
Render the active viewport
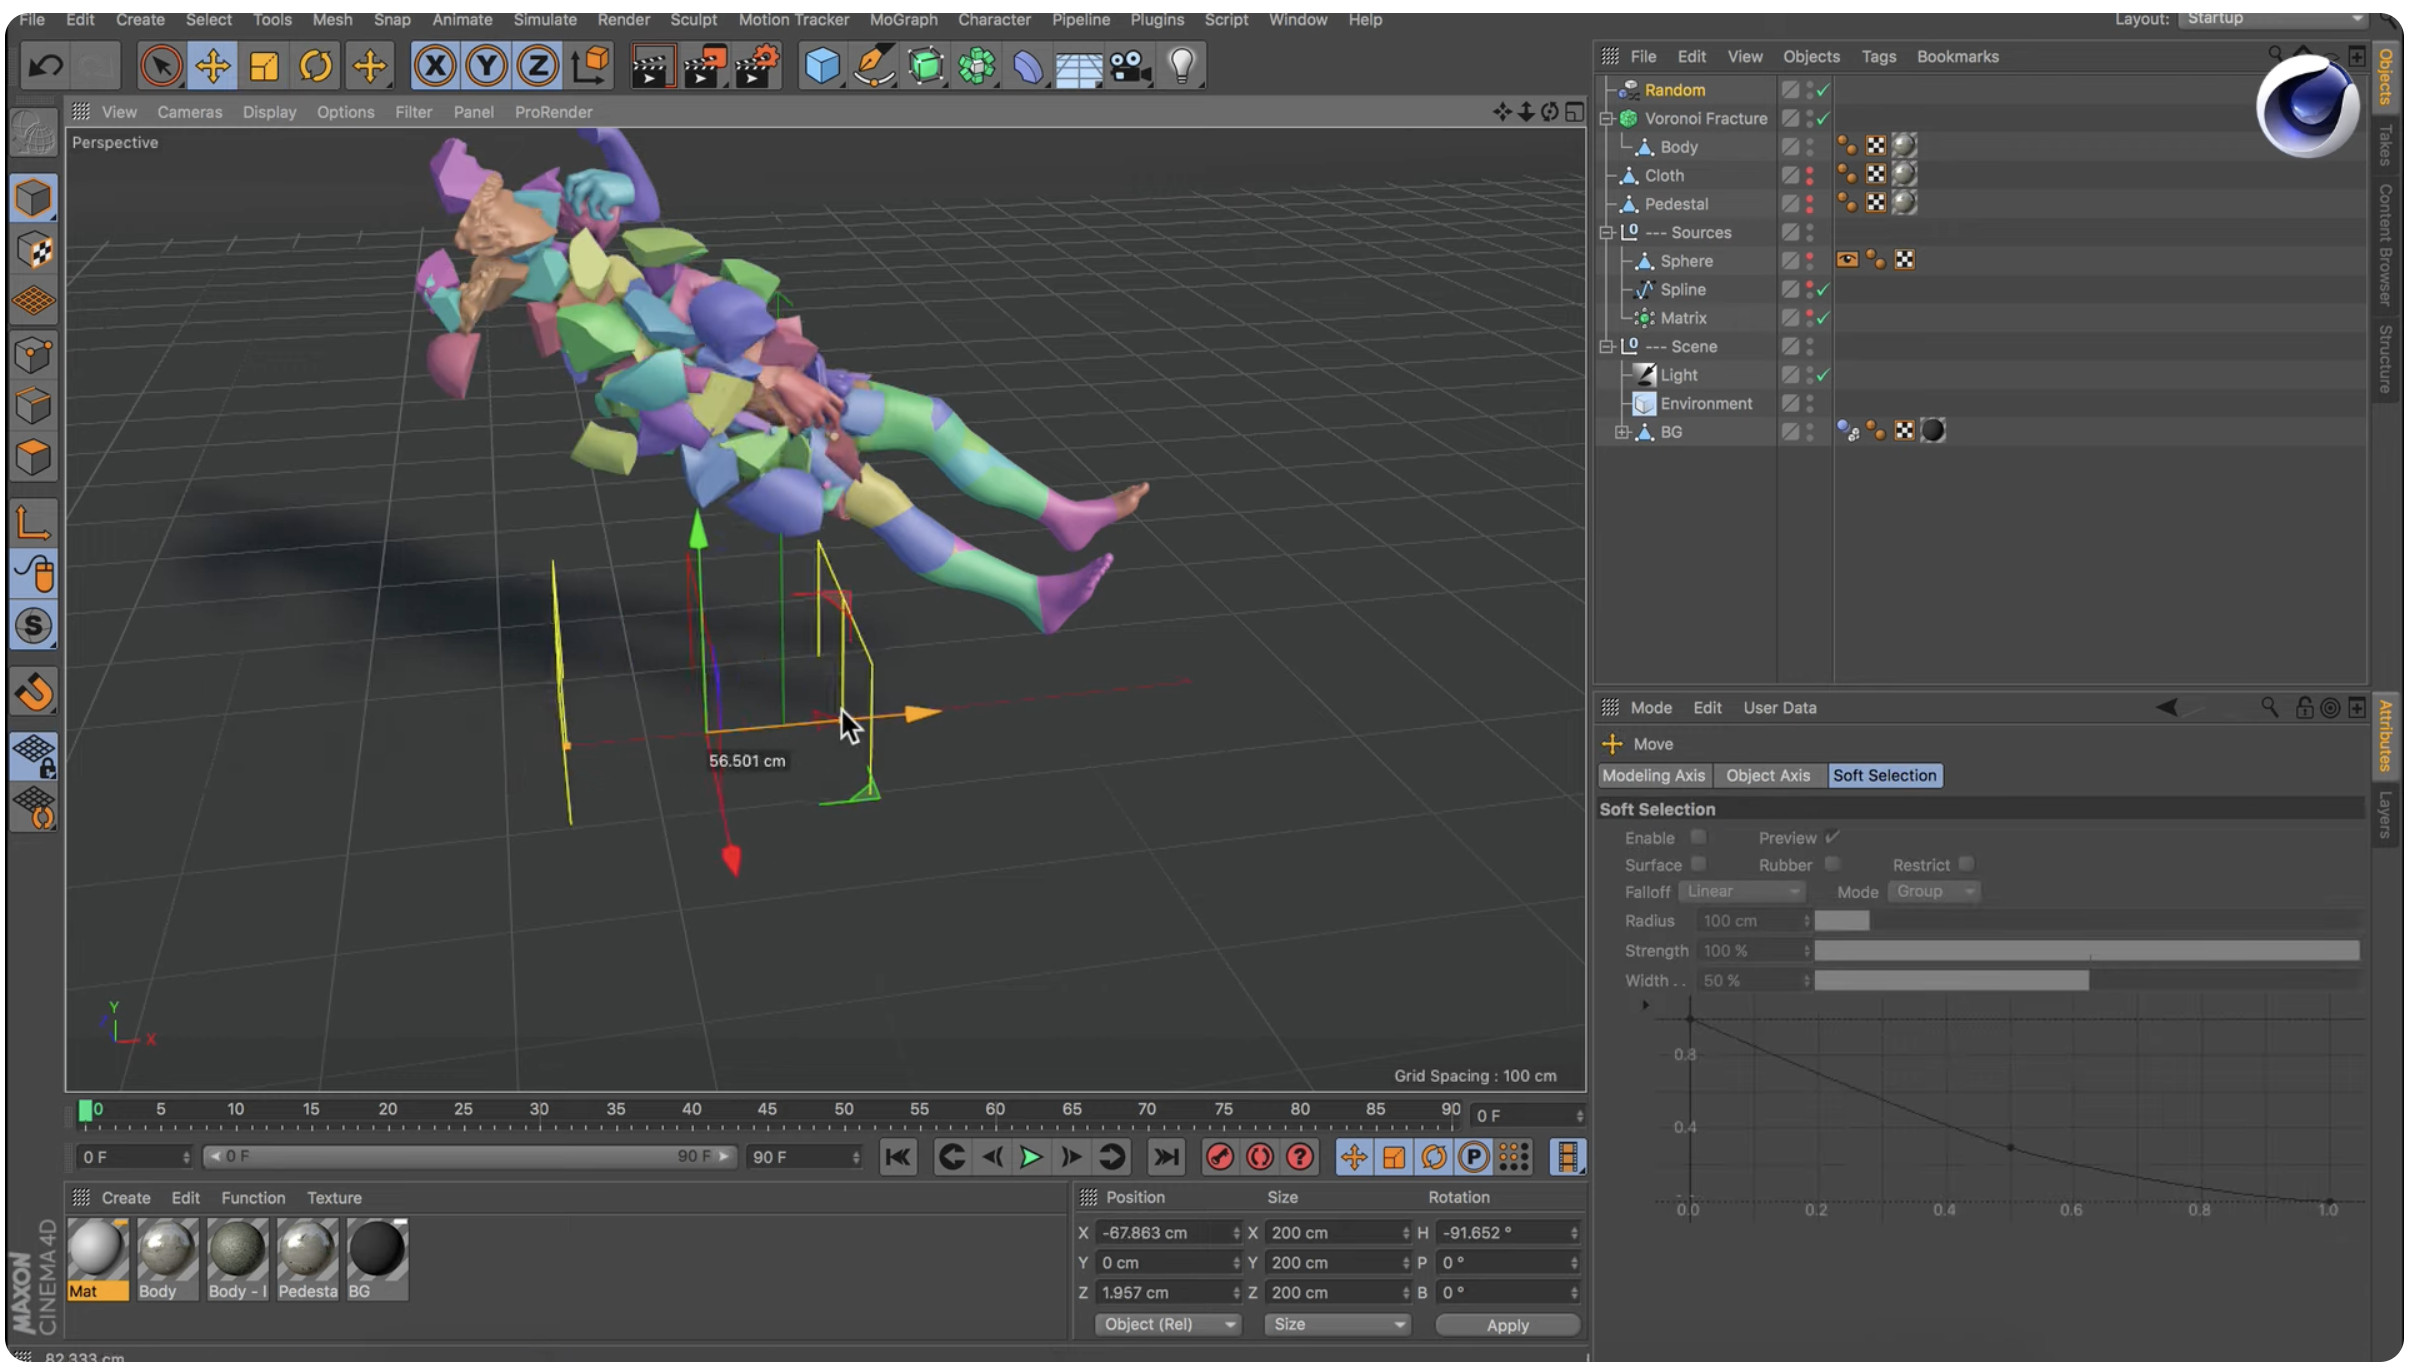(x=653, y=65)
